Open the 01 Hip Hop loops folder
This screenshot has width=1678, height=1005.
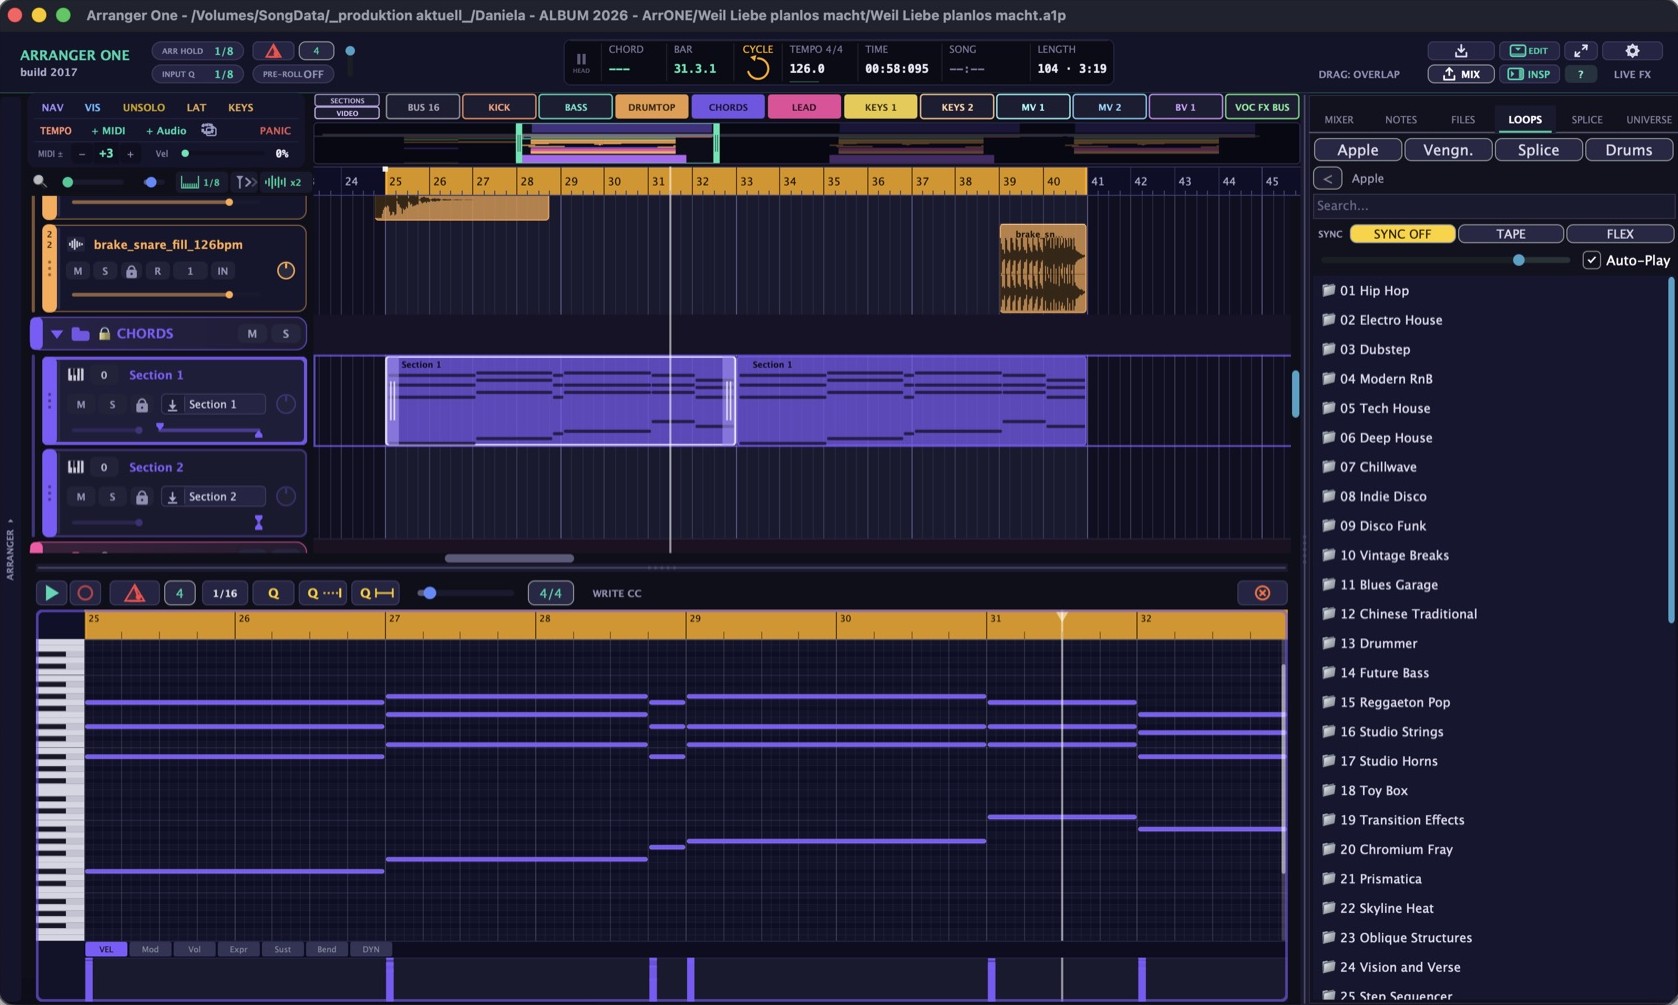point(1374,291)
